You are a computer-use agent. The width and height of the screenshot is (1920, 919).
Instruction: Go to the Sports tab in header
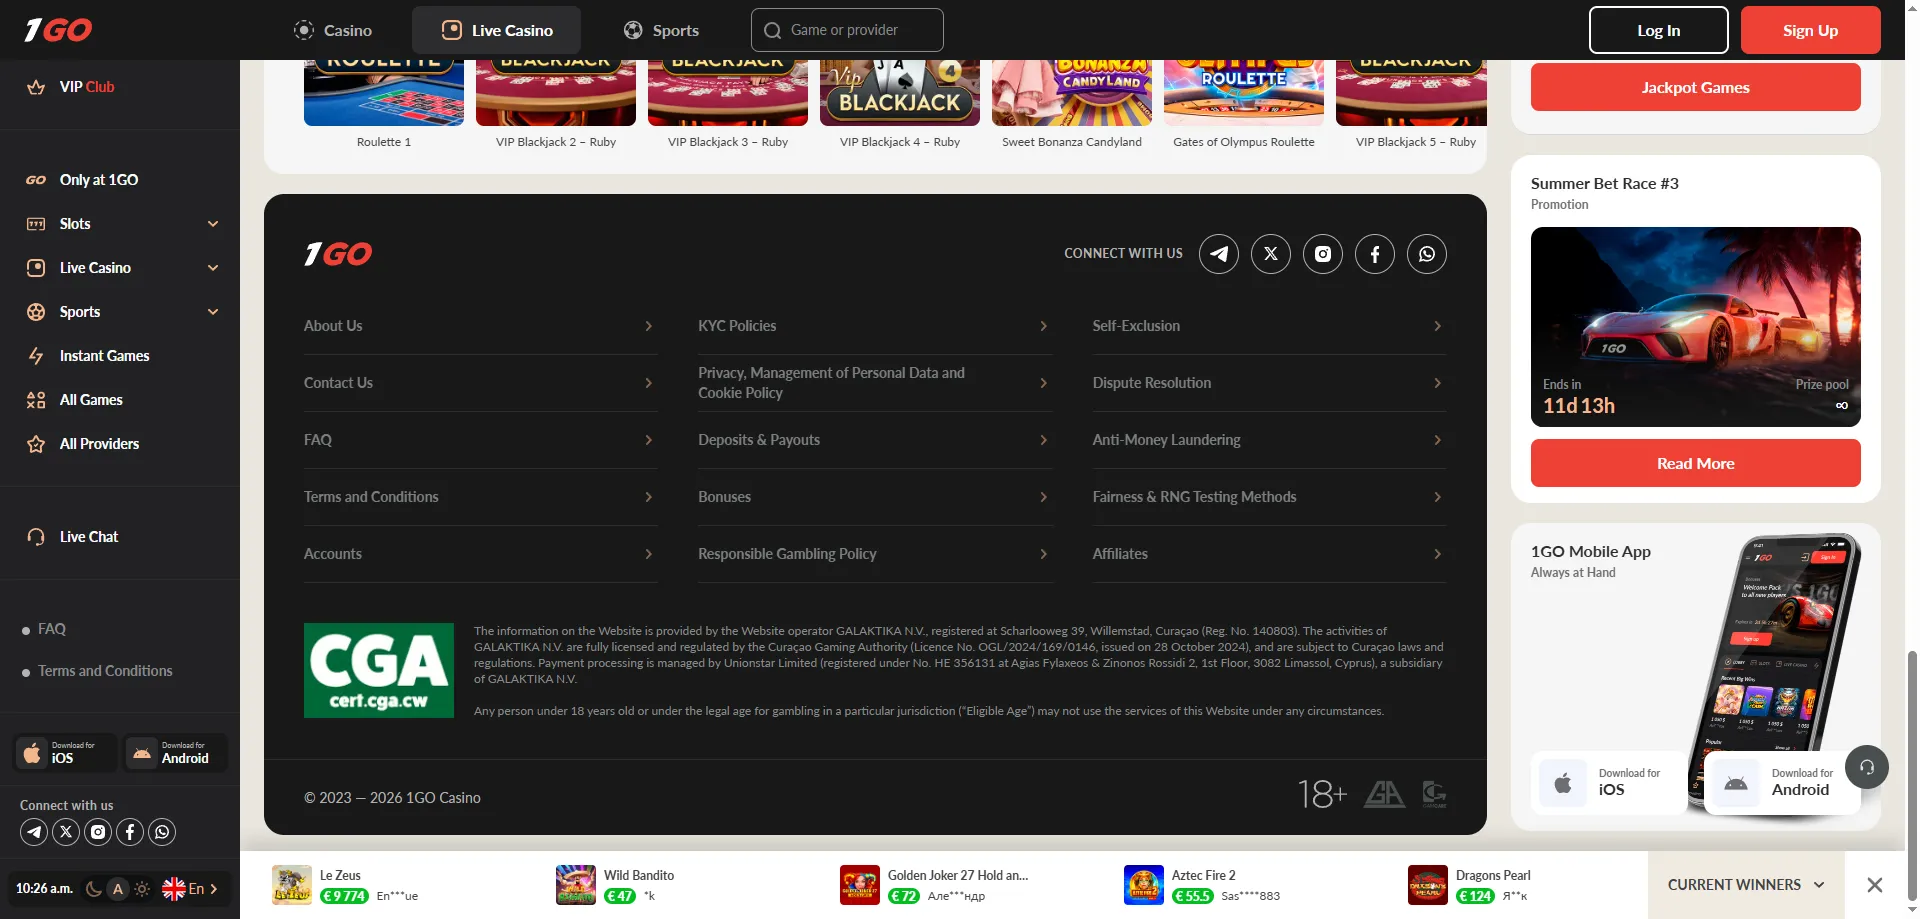click(x=661, y=30)
